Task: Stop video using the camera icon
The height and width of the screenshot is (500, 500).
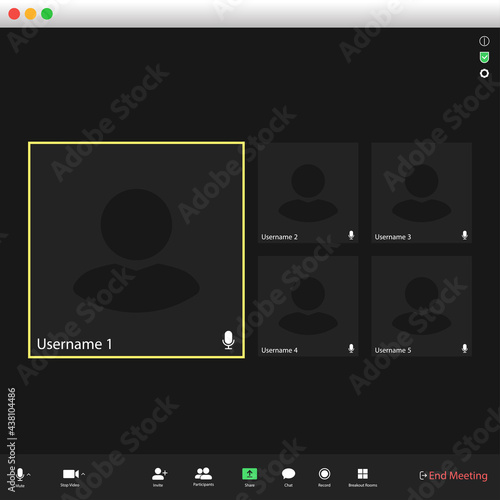Action: (x=71, y=474)
